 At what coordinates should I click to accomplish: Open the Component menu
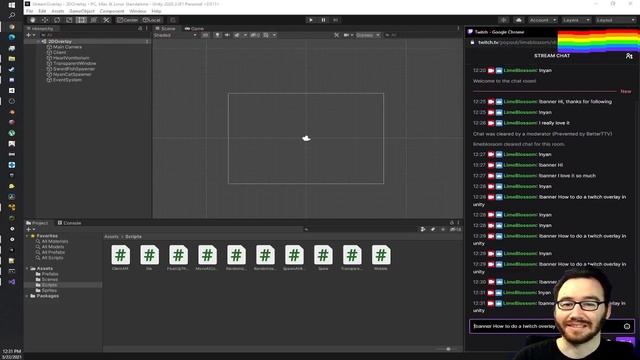[x=112, y=11]
